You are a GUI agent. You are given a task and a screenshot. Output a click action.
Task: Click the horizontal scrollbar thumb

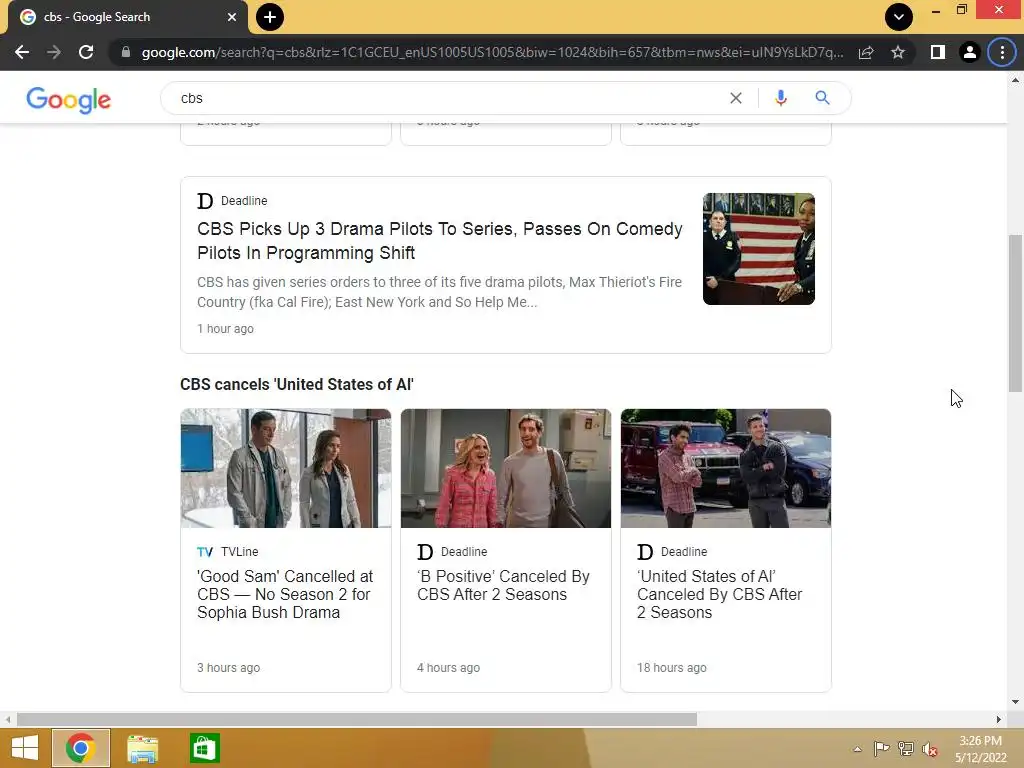pos(357,719)
